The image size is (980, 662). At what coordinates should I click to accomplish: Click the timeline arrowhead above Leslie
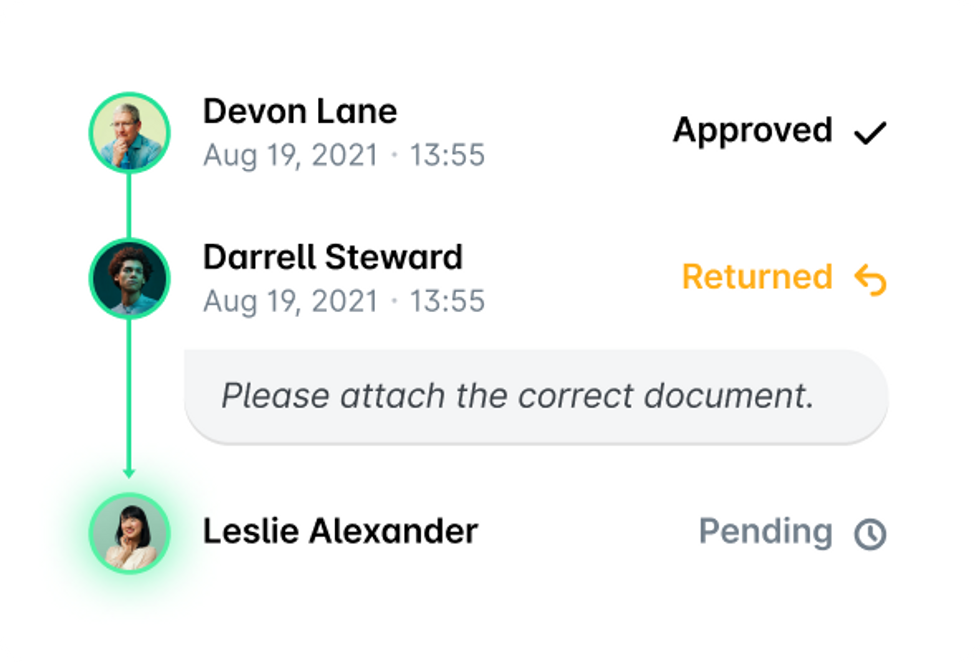pos(129,473)
